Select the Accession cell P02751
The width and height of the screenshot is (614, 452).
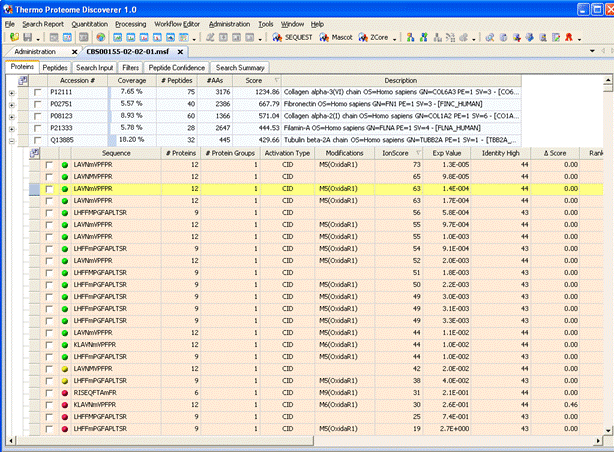78,104
